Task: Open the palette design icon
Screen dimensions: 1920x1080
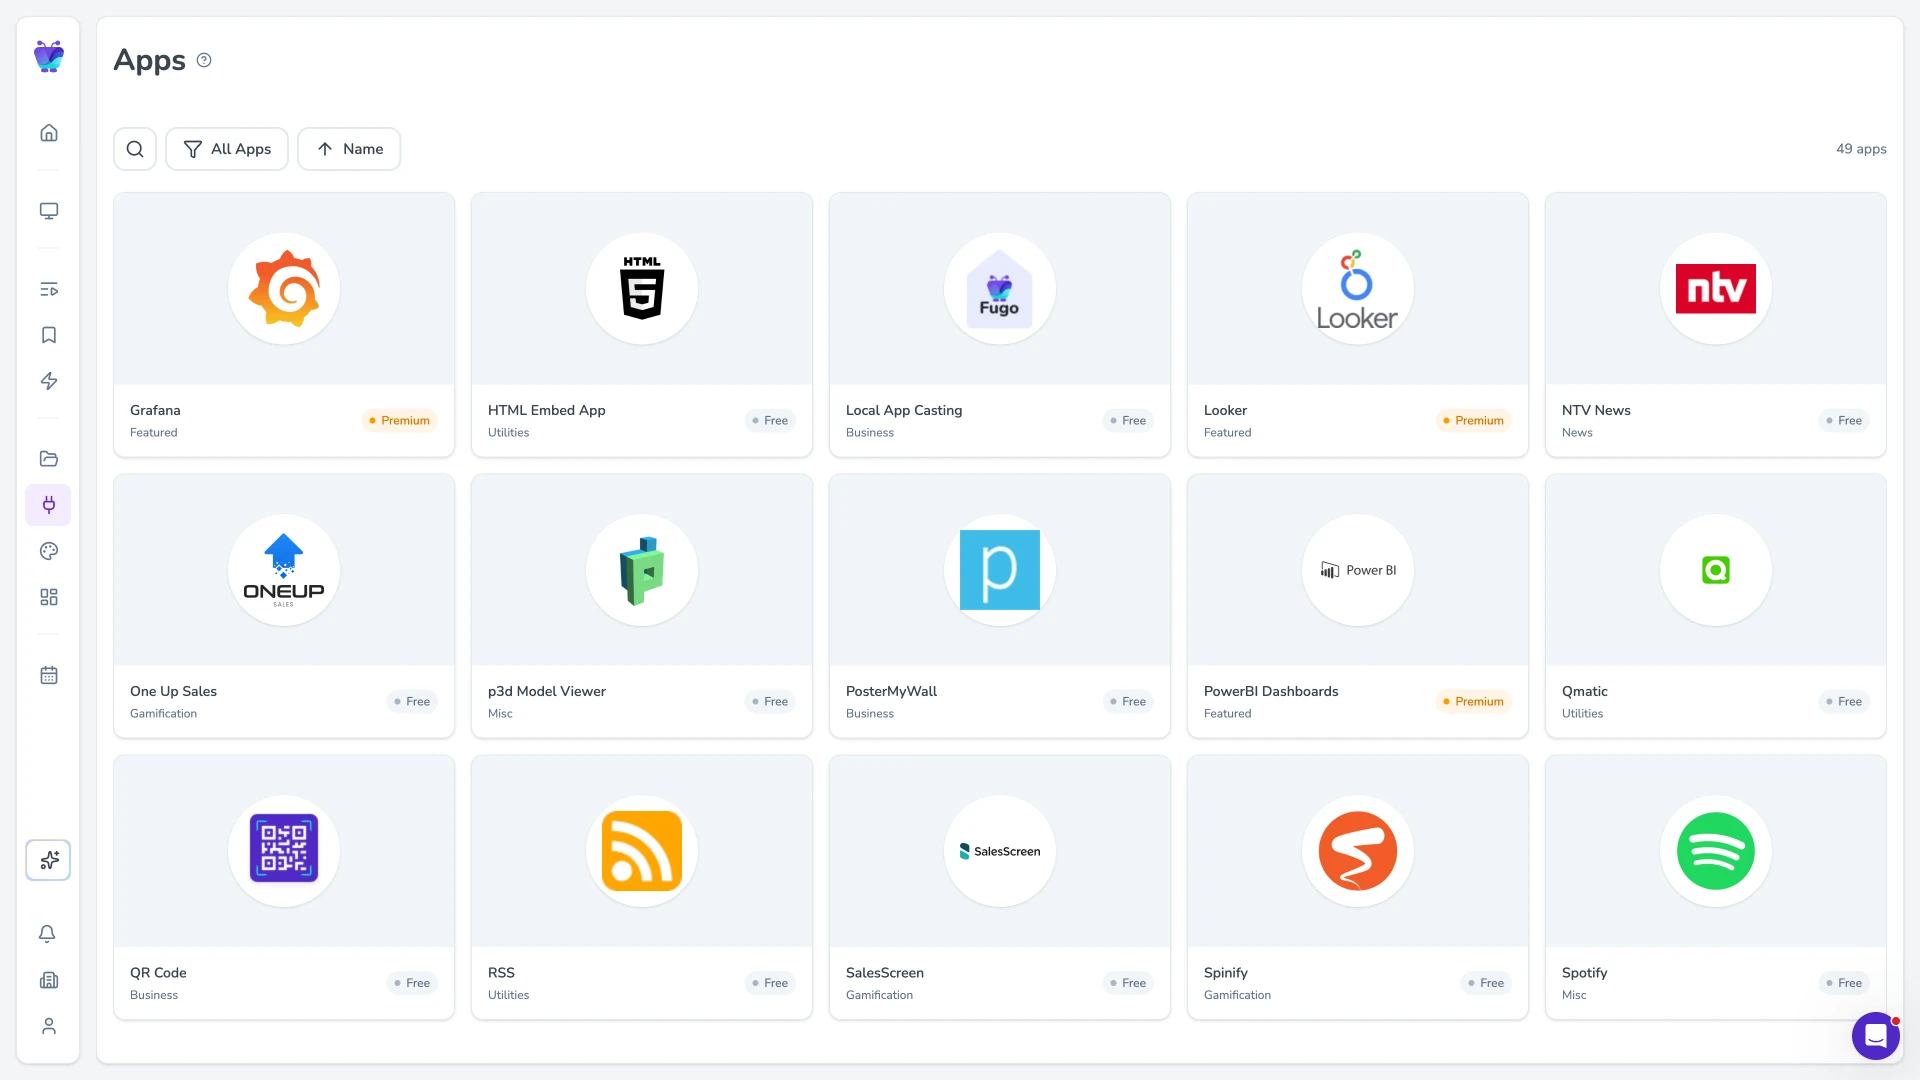Action: click(x=48, y=551)
